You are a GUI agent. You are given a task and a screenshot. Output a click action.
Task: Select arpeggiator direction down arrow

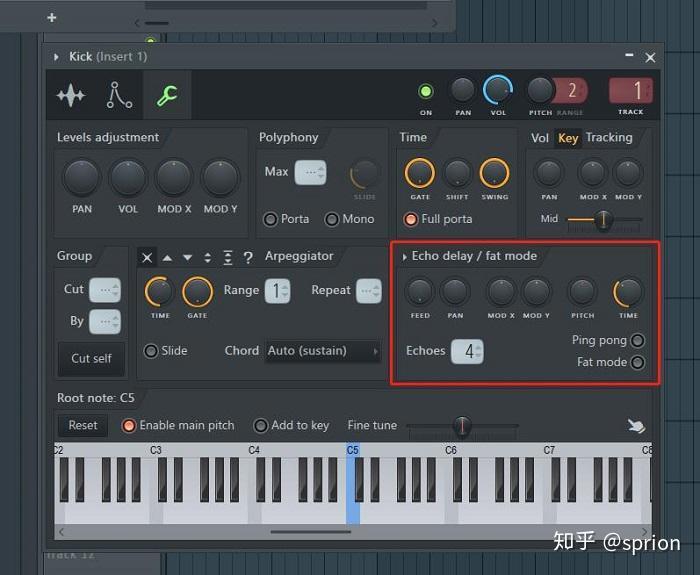pyautogui.click(x=188, y=258)
